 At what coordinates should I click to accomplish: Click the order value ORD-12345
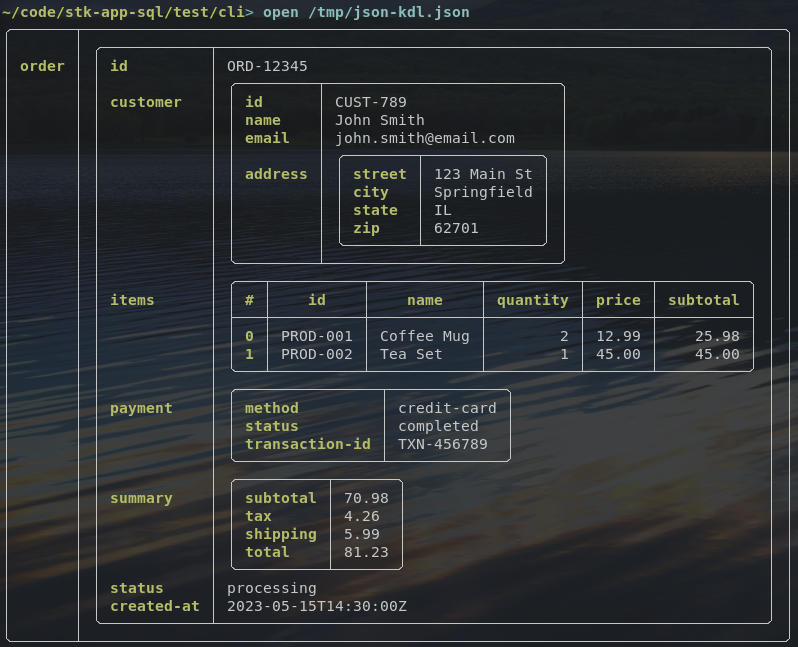click(x=267, y=66)
